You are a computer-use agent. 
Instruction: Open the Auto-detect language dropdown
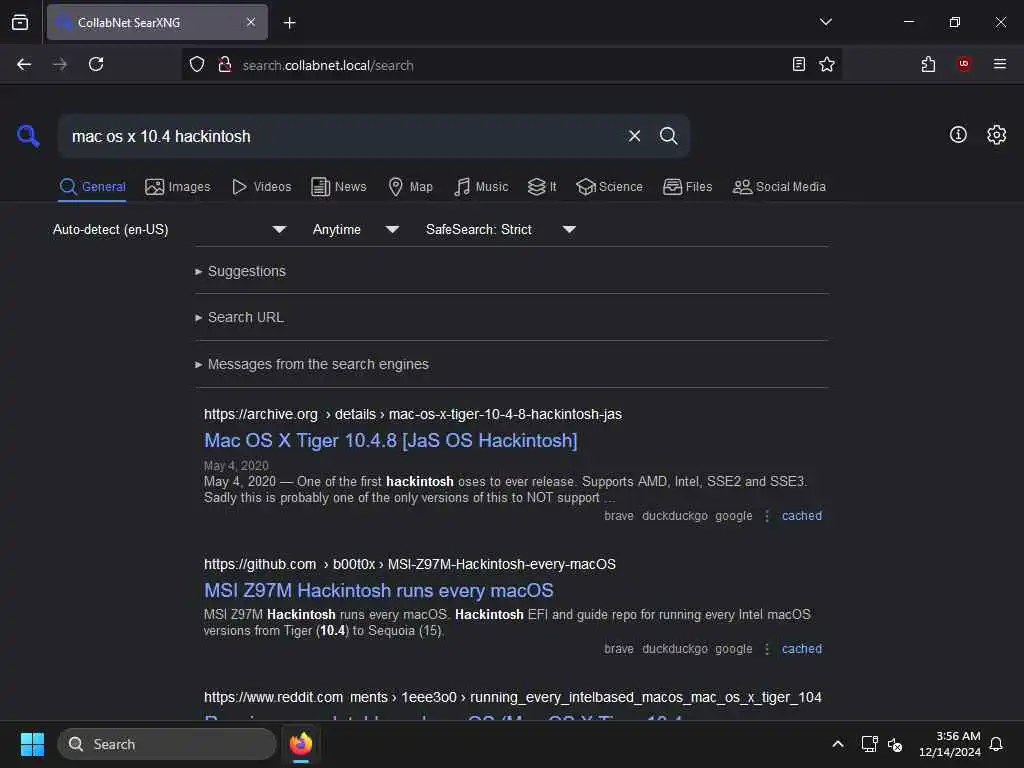click(x=169, y=229)
